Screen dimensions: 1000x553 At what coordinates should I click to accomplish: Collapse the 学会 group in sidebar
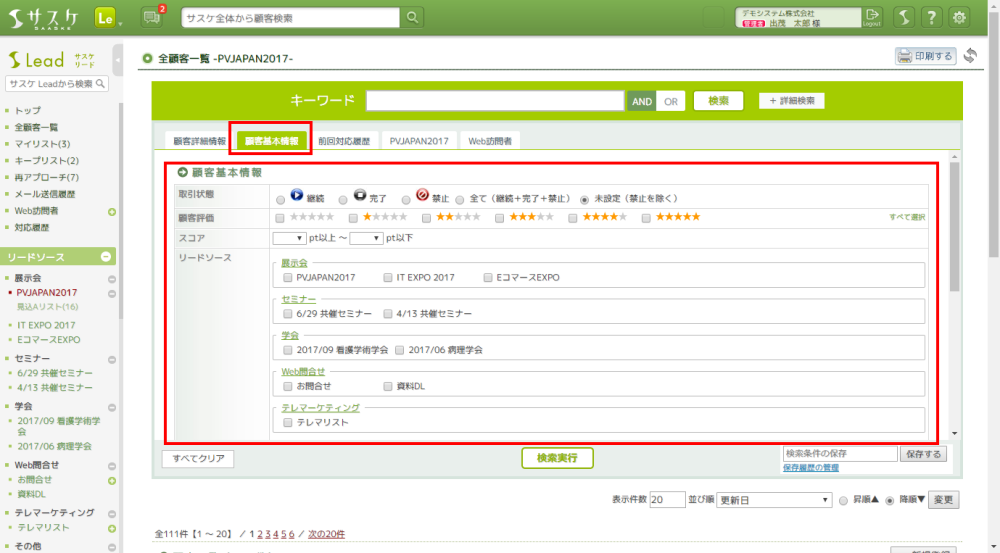(x=112, y=407)
